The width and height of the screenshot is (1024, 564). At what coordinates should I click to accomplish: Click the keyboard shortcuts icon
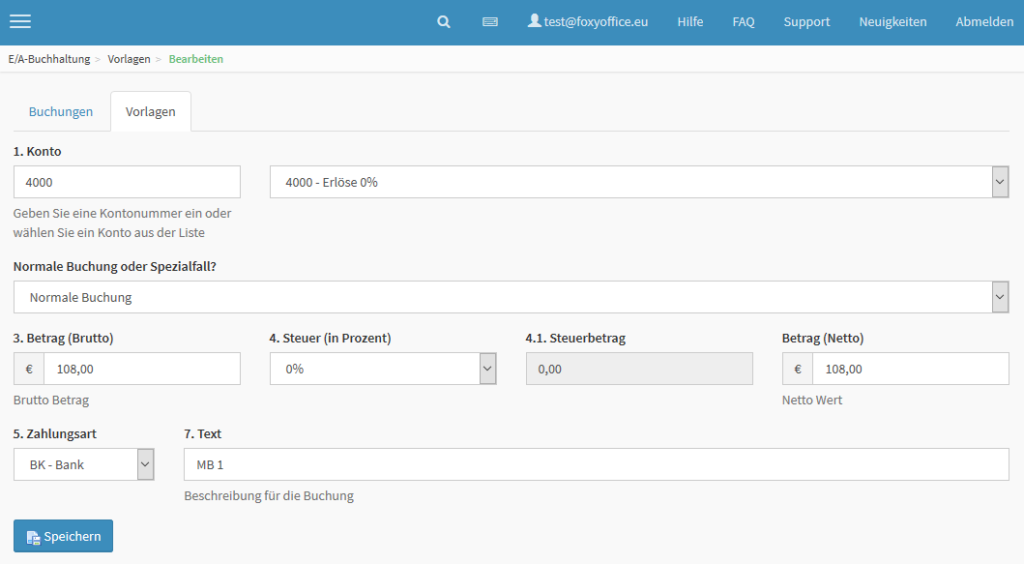[x=490, y=22]
